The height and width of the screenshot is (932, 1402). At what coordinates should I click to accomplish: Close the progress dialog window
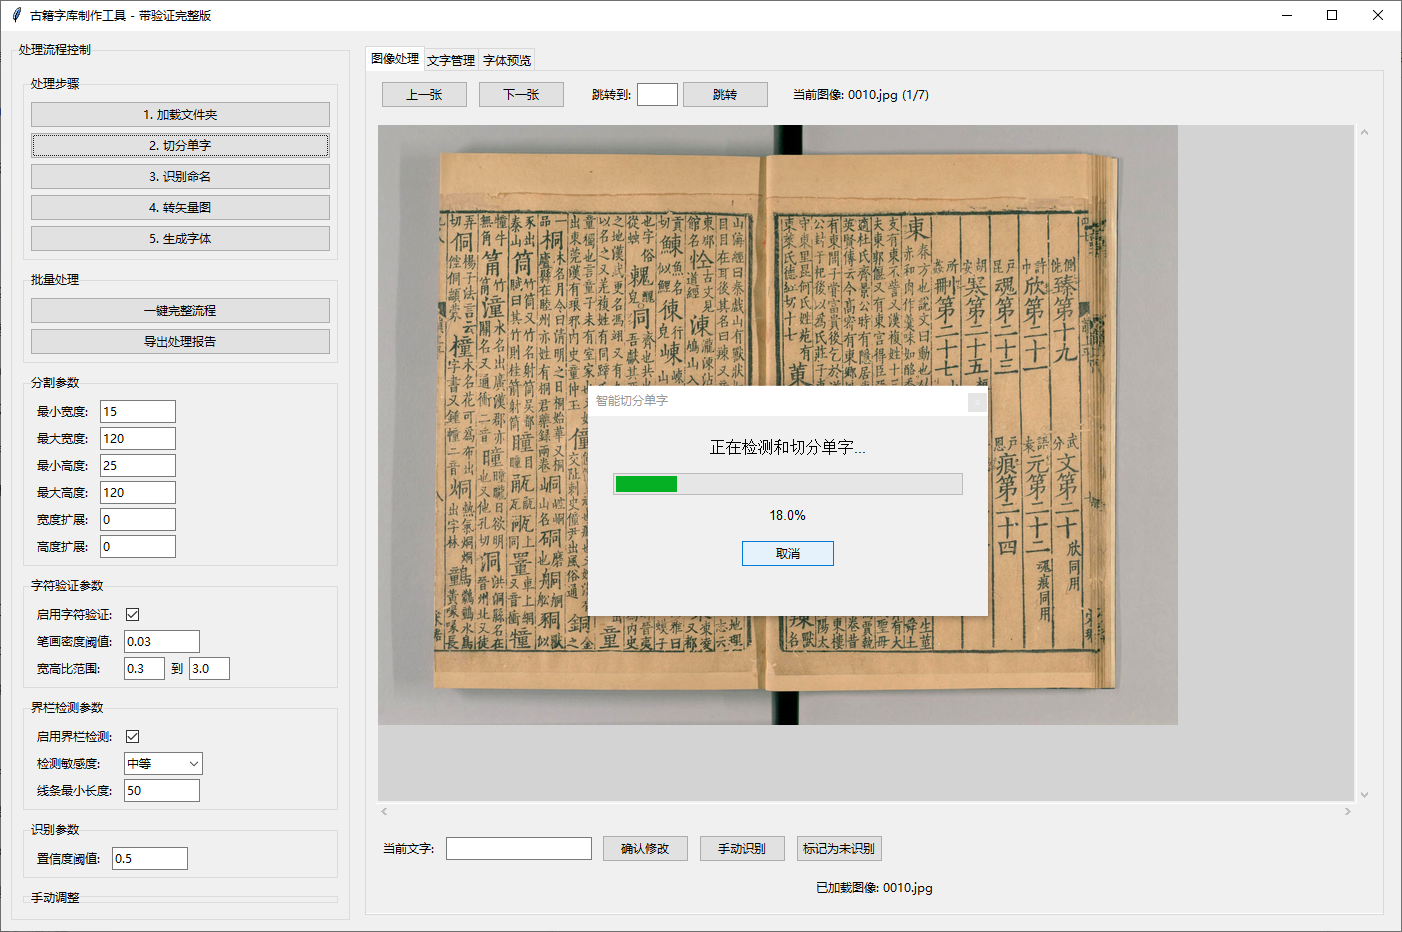[x=978, y=401]
